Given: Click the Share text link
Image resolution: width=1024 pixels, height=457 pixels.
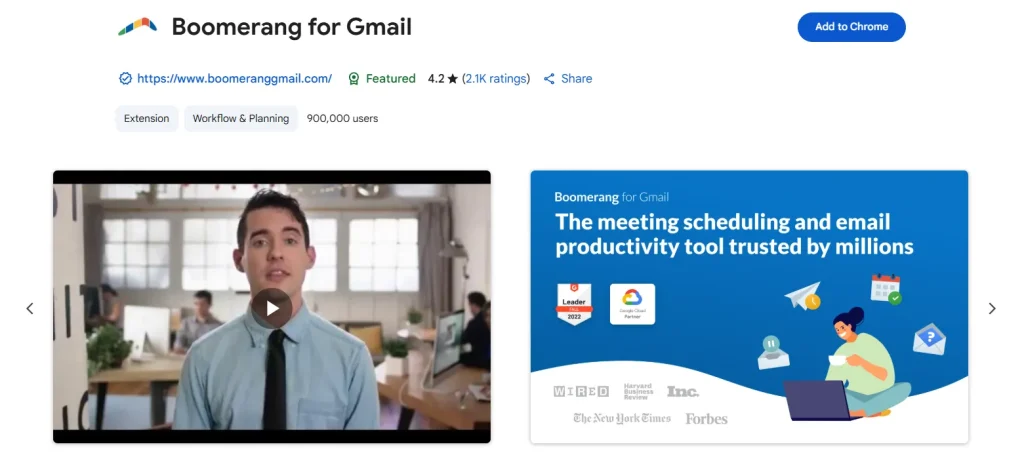Looking at the screenshot, I should (x=577, y=79).
